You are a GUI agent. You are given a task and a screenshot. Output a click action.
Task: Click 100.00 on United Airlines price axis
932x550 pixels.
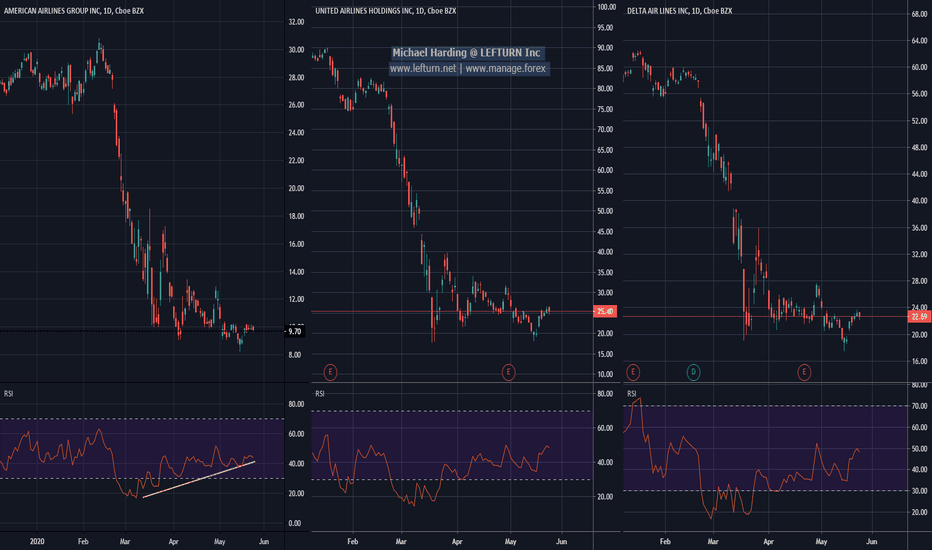click(x=606, y=7)
